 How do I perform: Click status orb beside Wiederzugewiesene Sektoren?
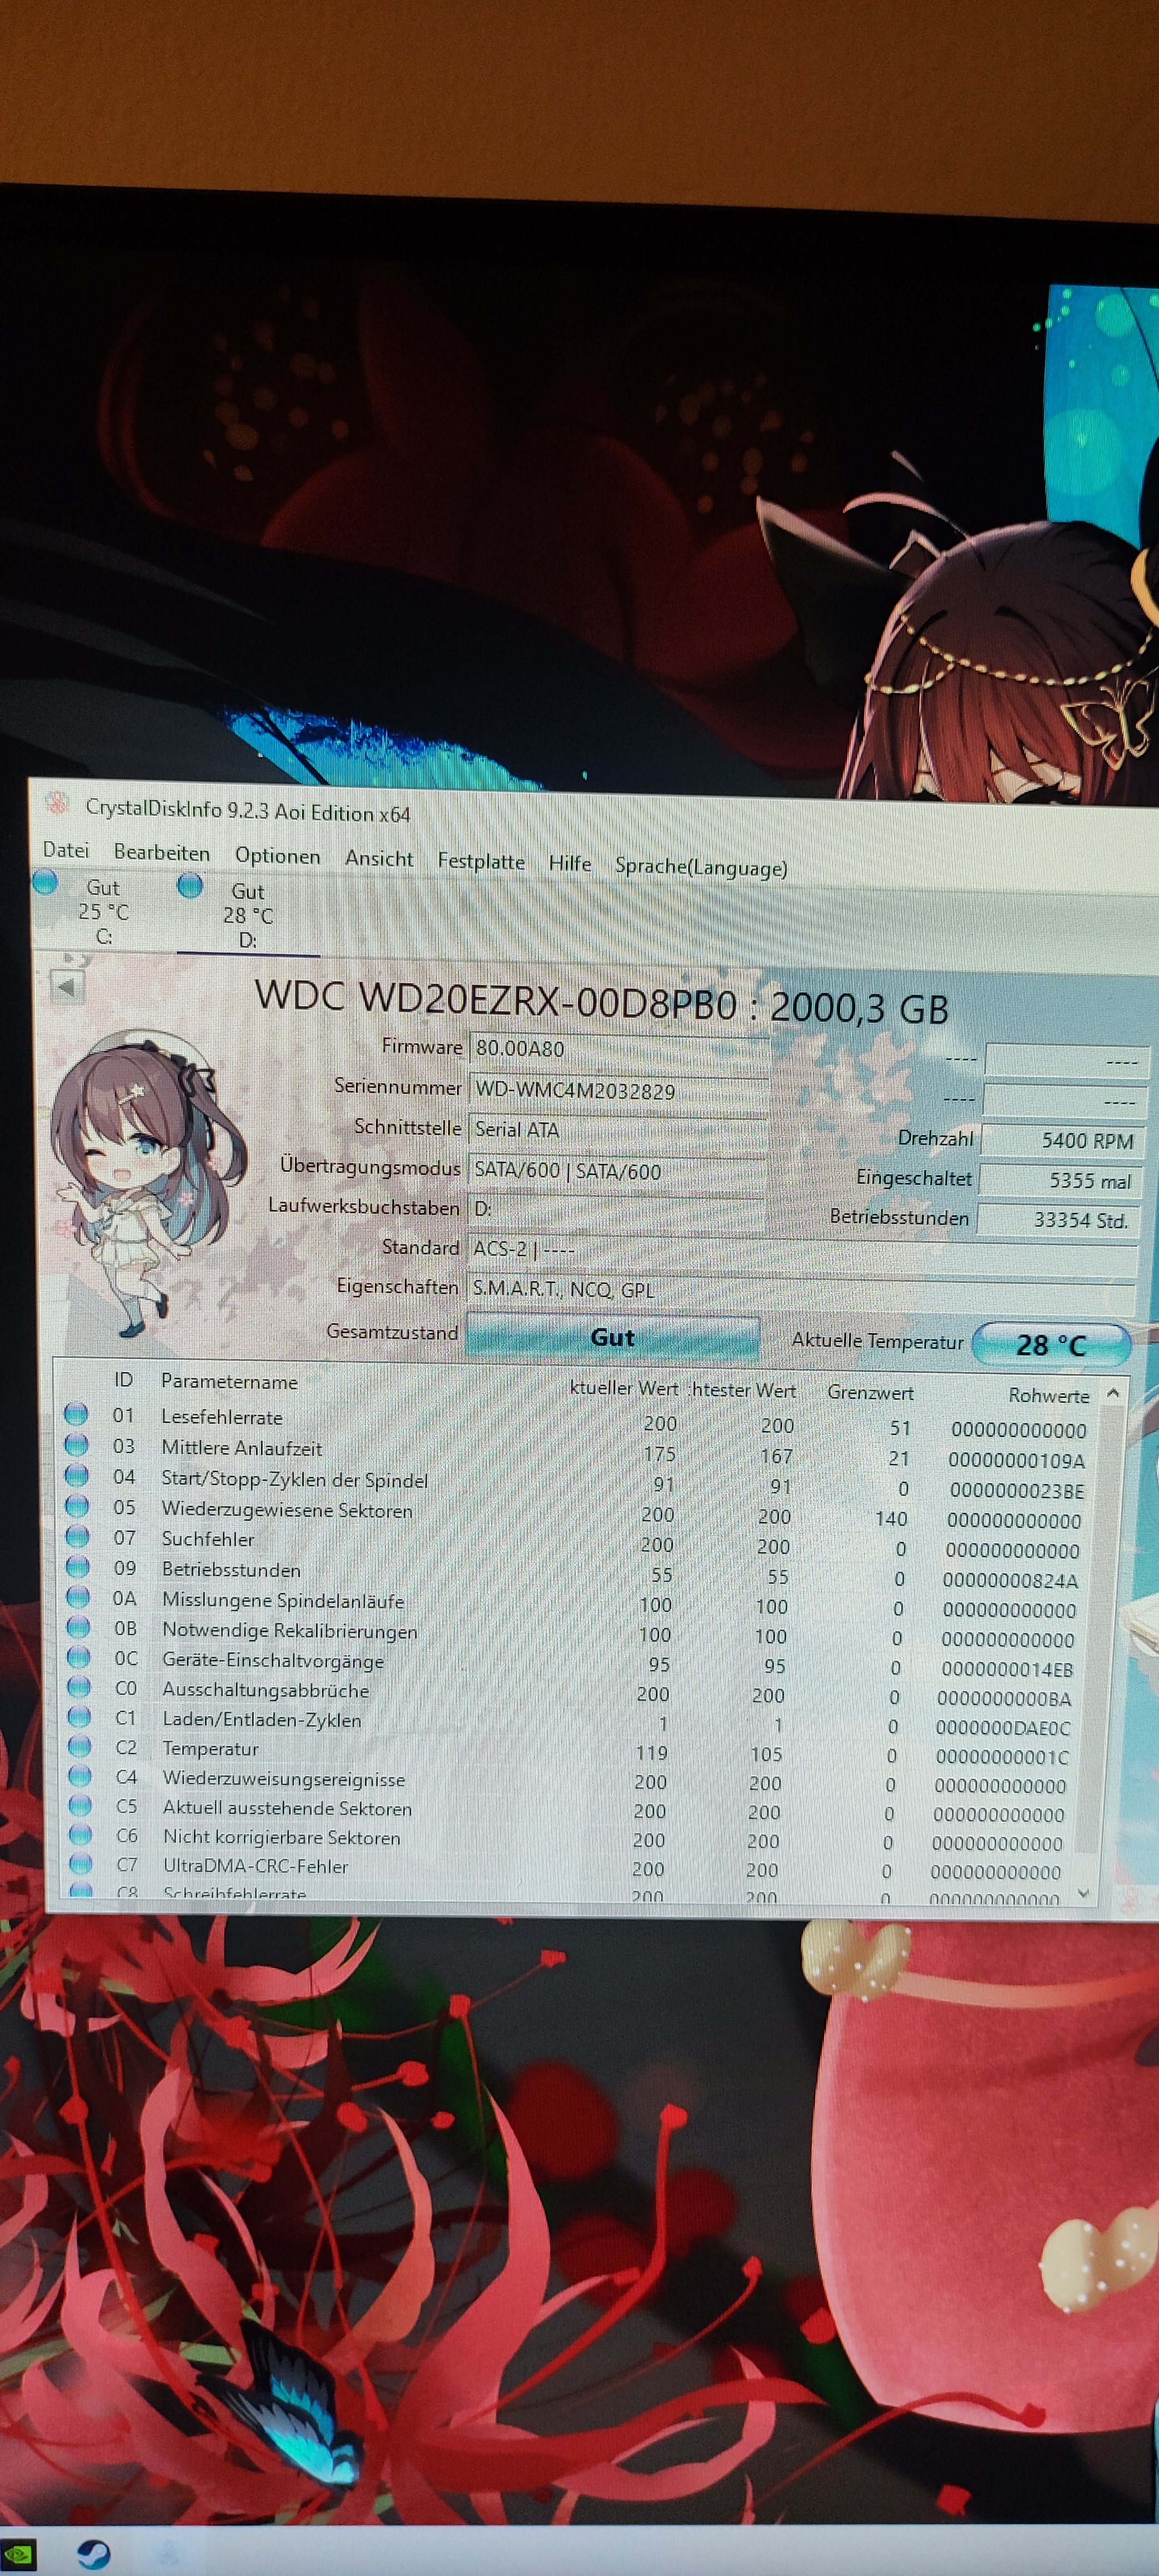coord(76,1506)
